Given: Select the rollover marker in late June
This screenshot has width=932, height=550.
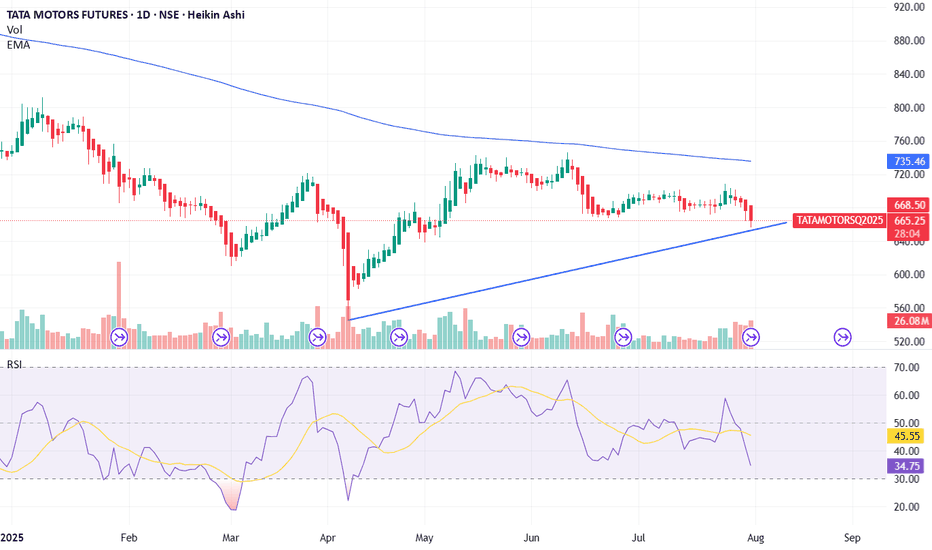Looking at the screenshot, I should [x=623, y=338].
